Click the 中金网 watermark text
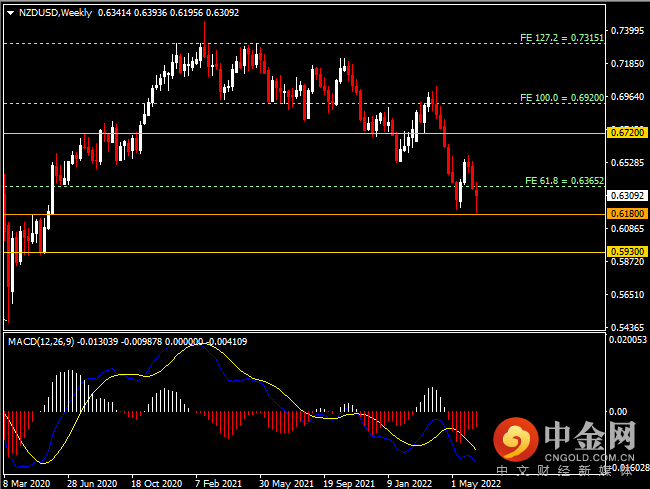Screen dimensions: 650x489 (x=590, y=434)
